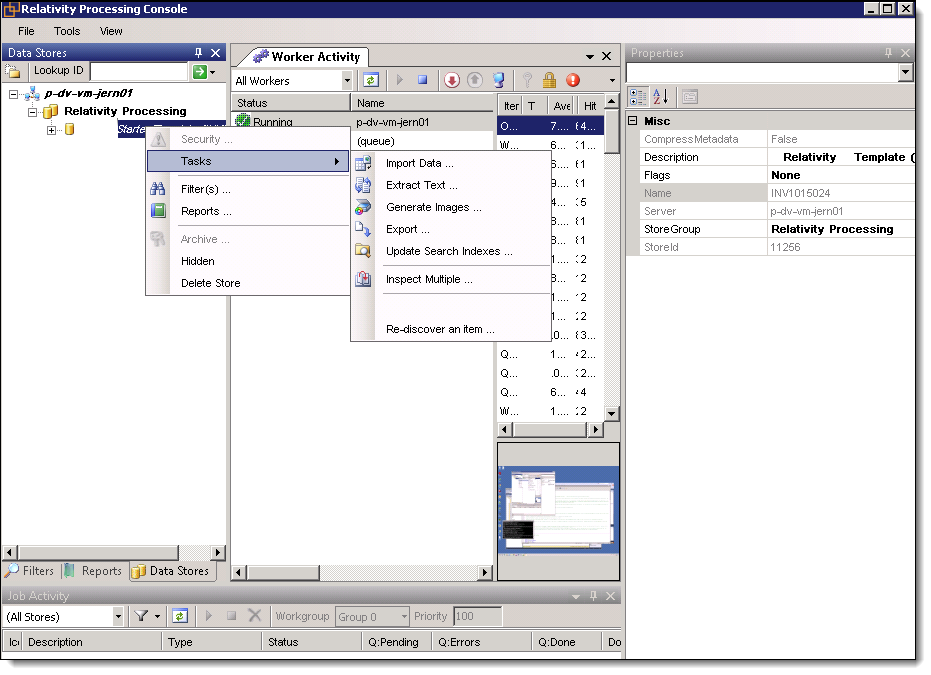
Task: Choose Export from the Tasks submenu
Action: 408,229
